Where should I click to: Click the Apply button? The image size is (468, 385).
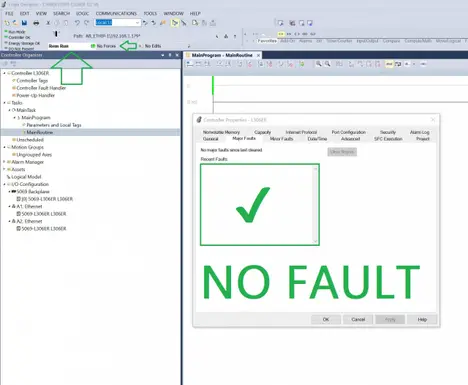pos(390,319)
